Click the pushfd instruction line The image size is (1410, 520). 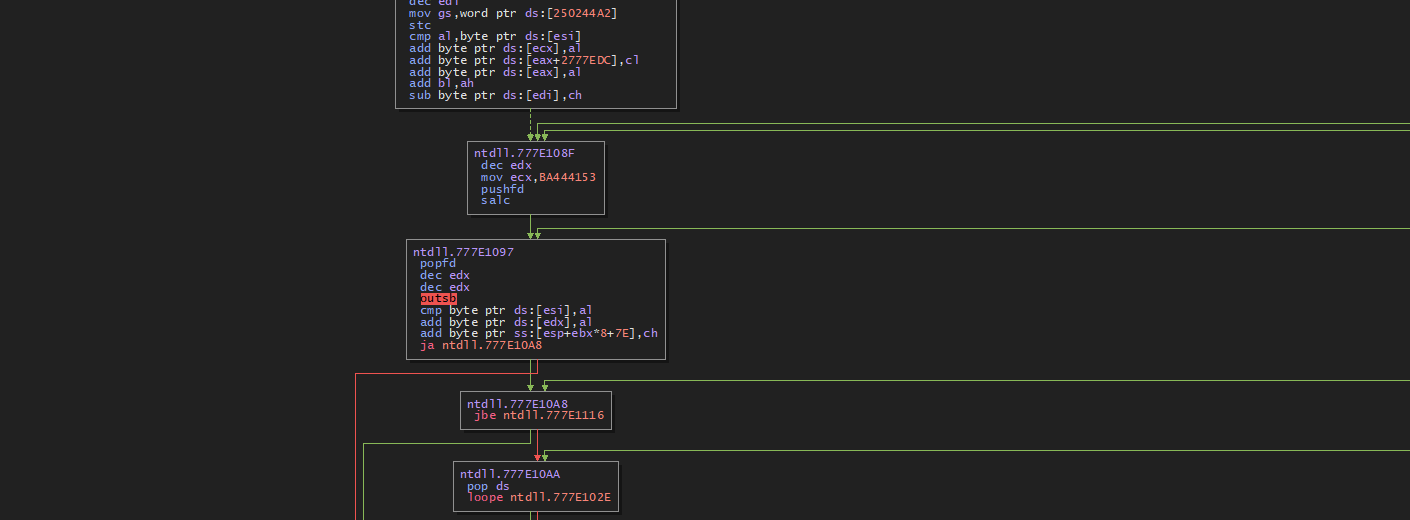click(x=502, y=189)
